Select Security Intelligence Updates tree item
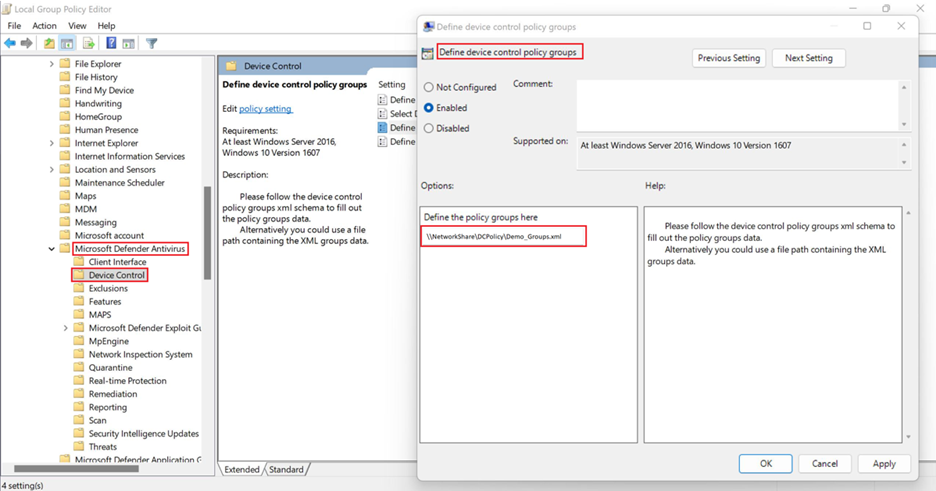Viewport: 936px width, 491px height. [143, 434]
